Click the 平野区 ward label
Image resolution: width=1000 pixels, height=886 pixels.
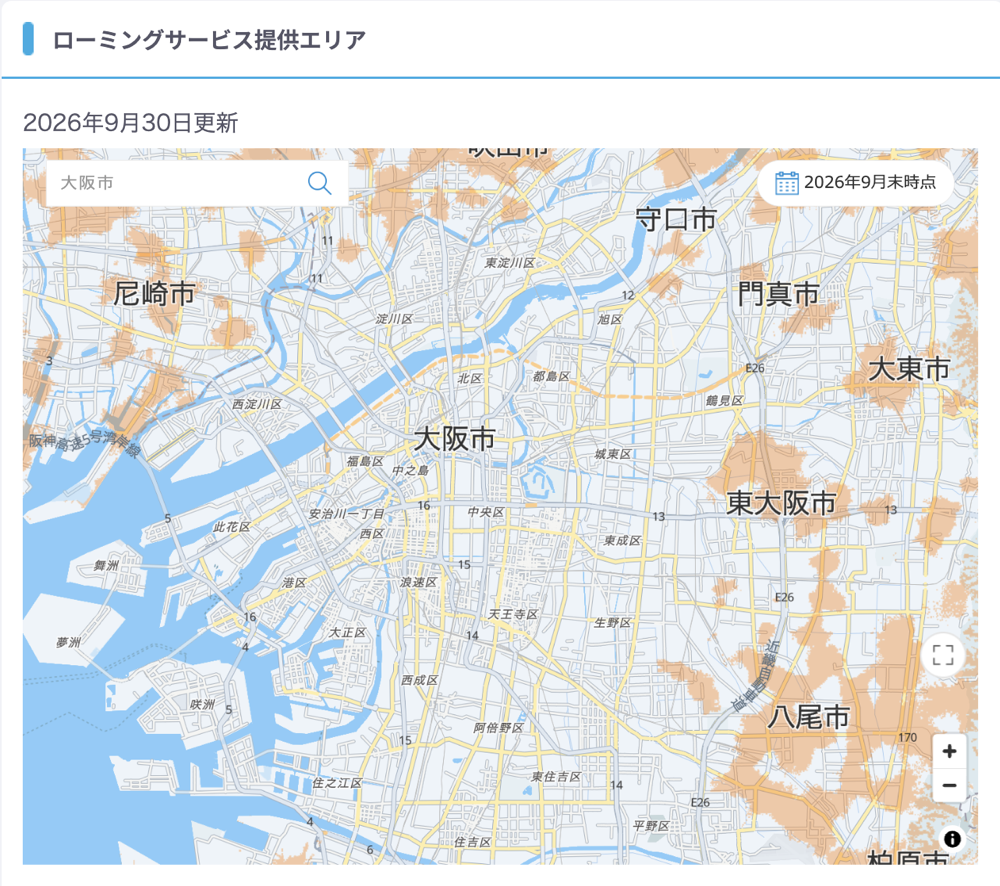[651, 826]
